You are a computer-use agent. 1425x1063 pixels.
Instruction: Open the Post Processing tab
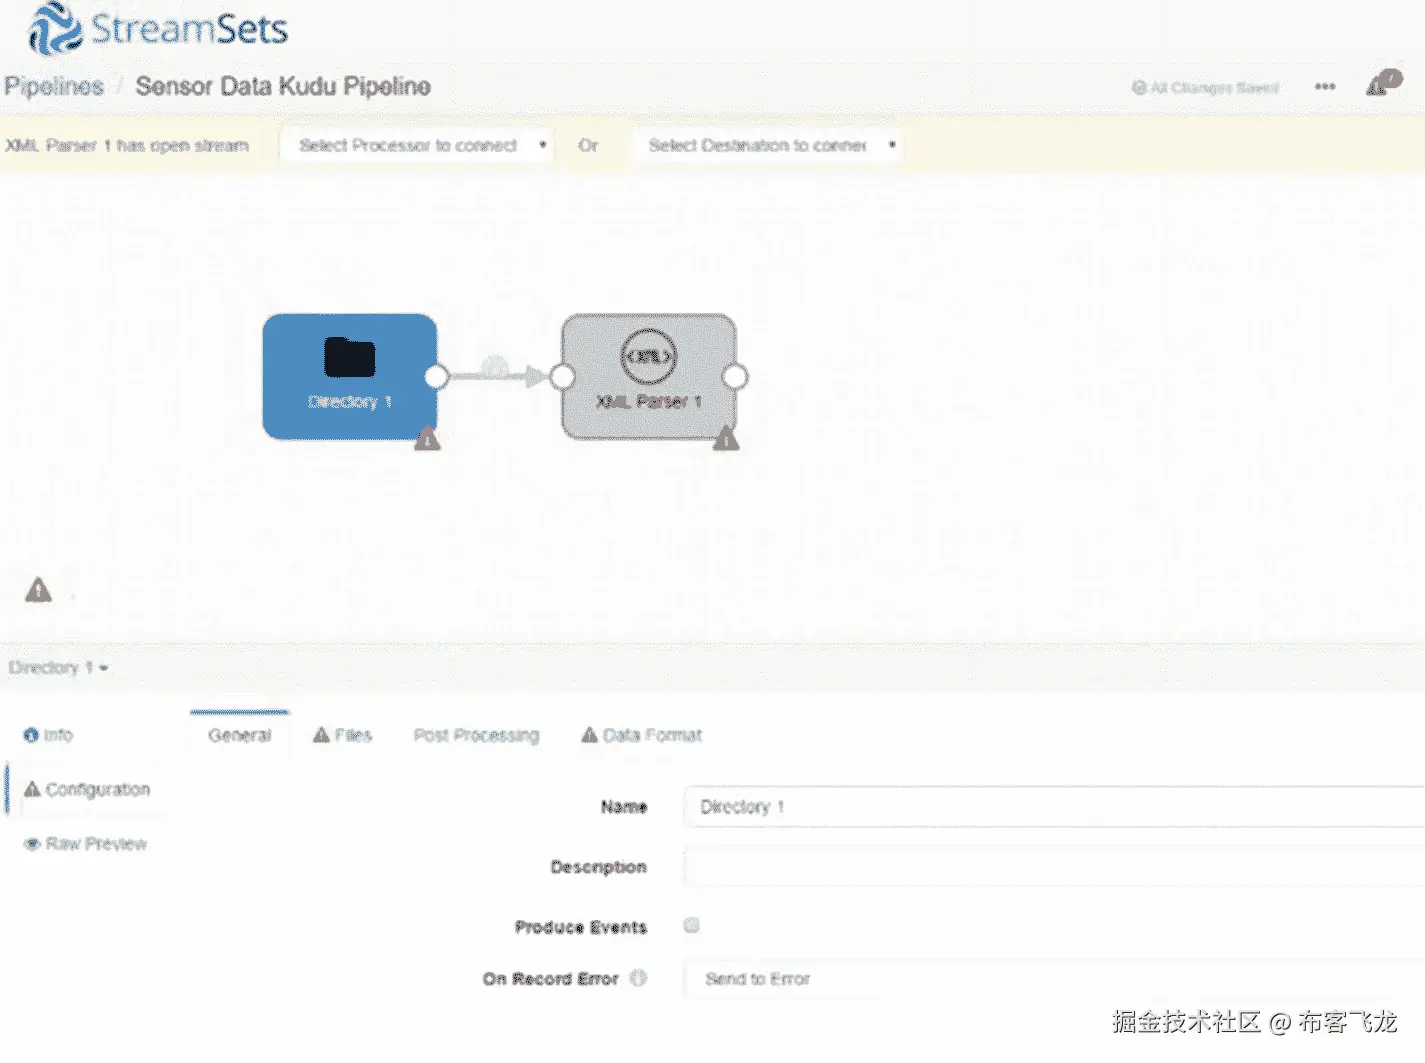pyautogui.click(x=476, y=735)
